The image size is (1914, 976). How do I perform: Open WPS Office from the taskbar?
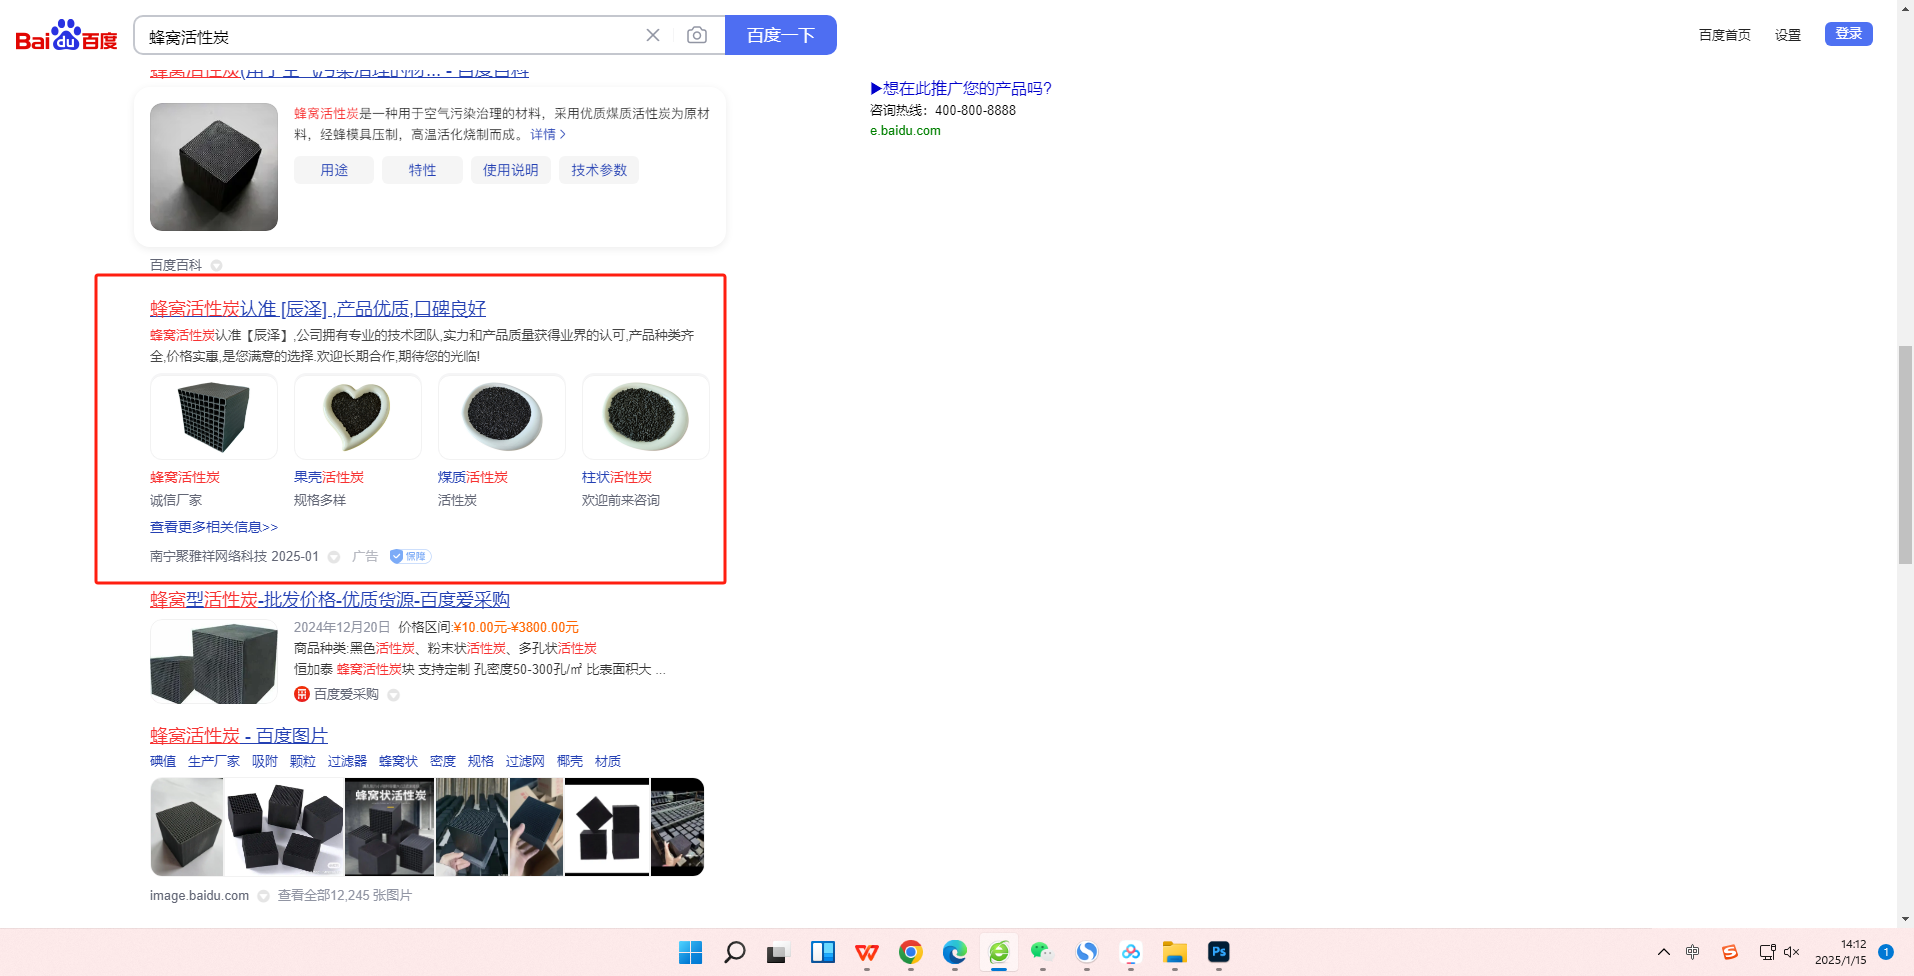point(867,952)
